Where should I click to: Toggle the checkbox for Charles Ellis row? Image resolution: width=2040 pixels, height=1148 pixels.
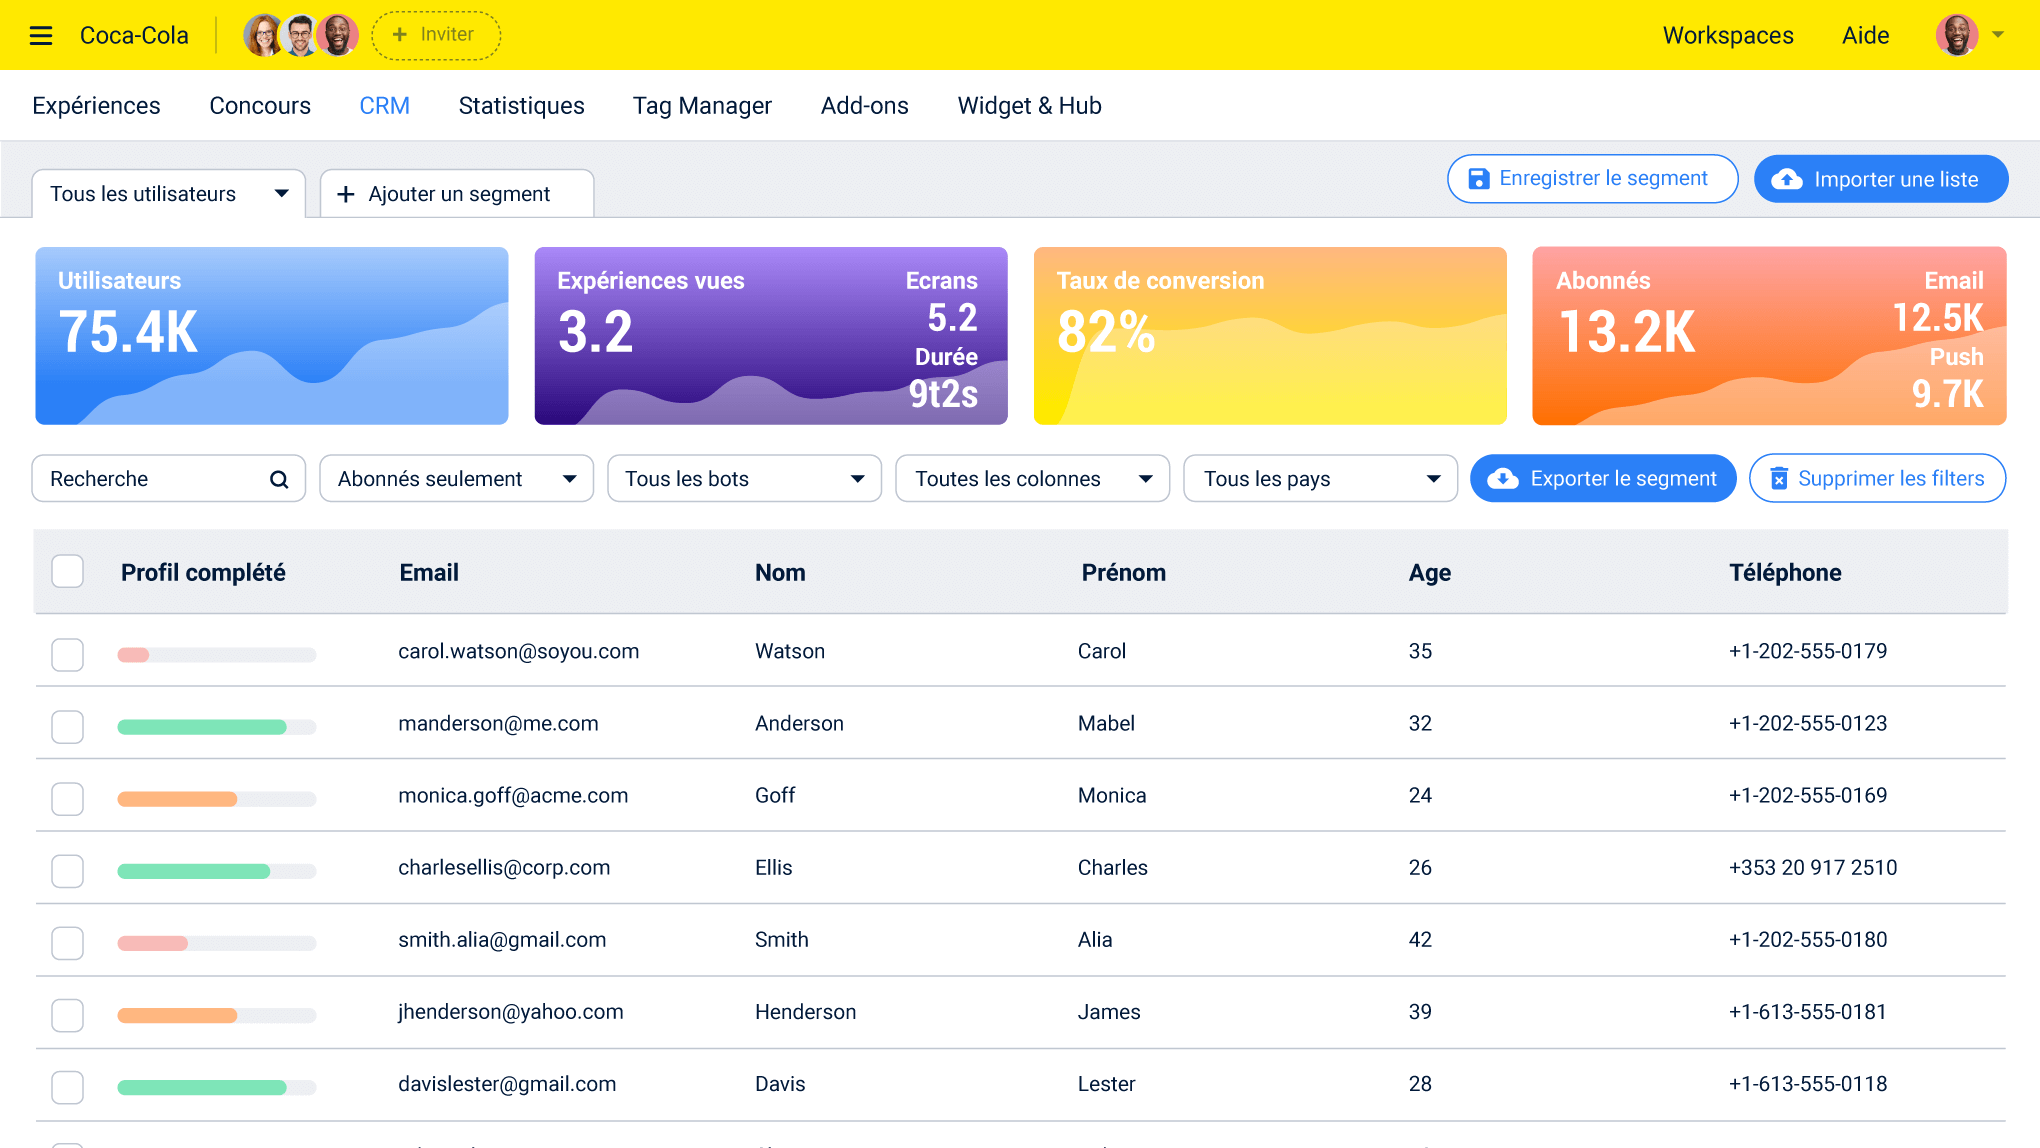coord(67,868)
